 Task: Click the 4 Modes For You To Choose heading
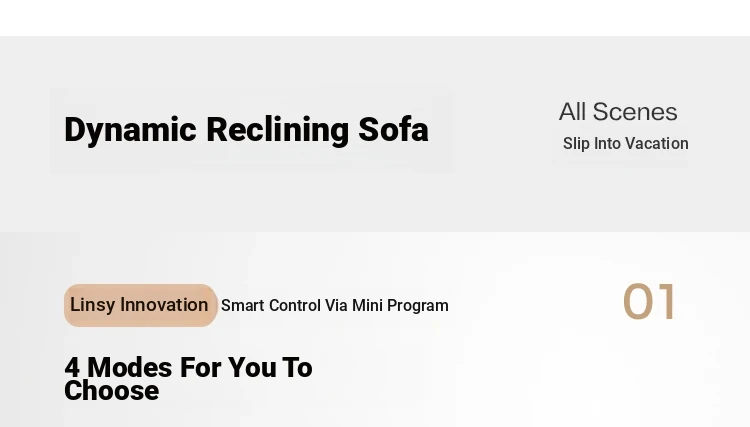pos(188,379)
